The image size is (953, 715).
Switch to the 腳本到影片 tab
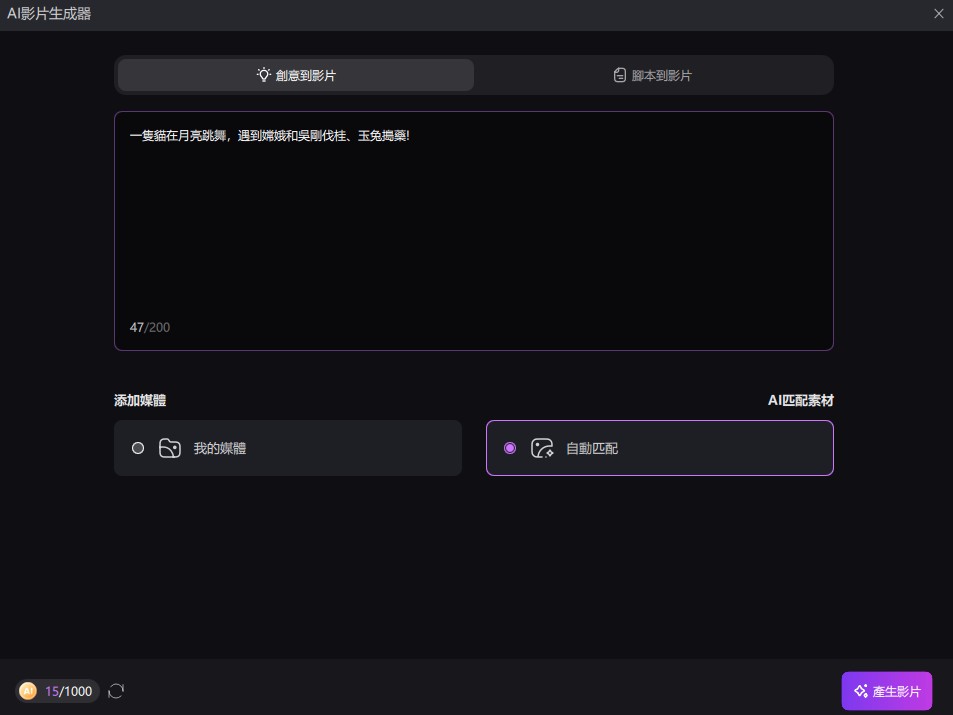click(x=653, y=75)
